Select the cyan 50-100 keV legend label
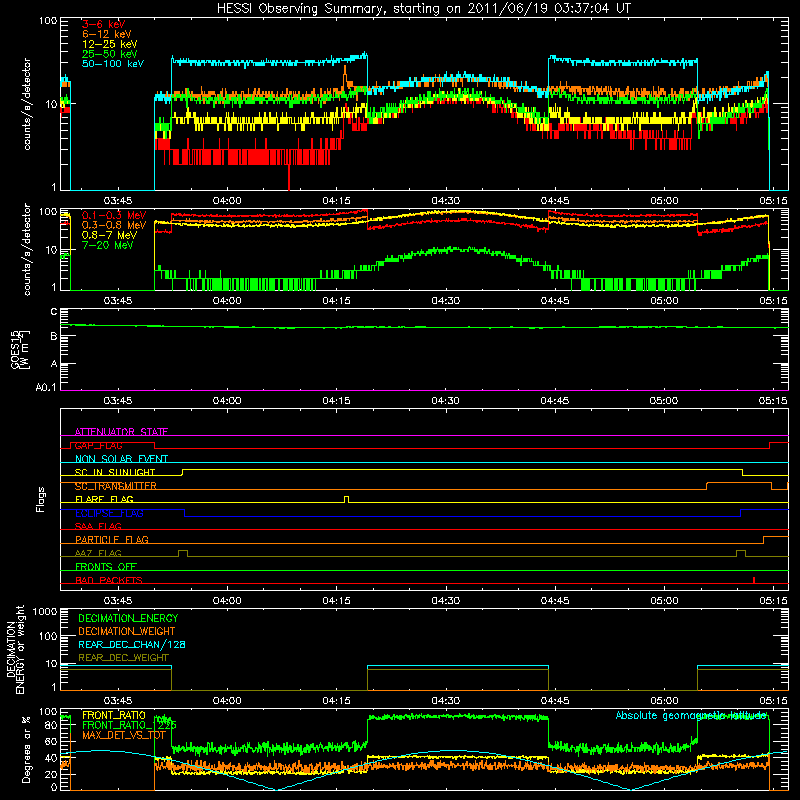The width and height of the screenshot is (800, 800). [x=113, y=64]
